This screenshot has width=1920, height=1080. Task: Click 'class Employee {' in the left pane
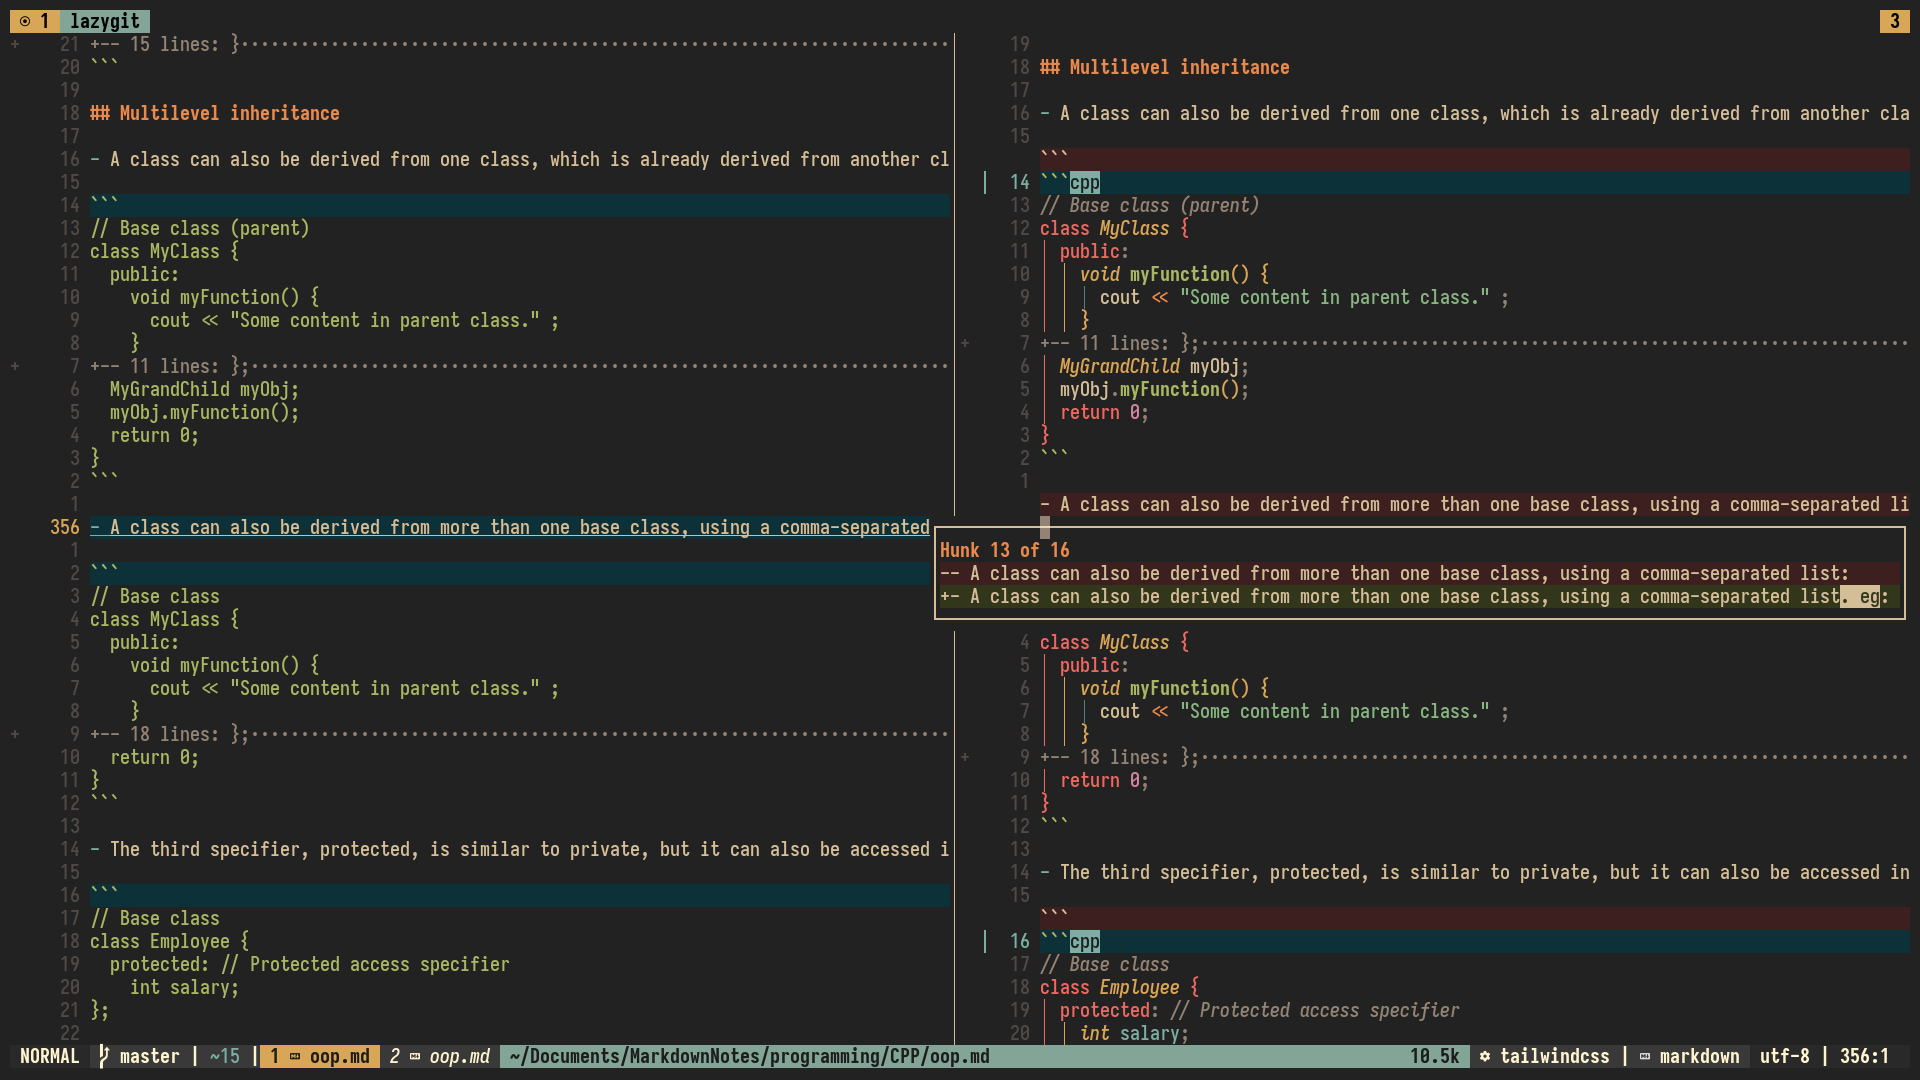(x=170, y=941)
